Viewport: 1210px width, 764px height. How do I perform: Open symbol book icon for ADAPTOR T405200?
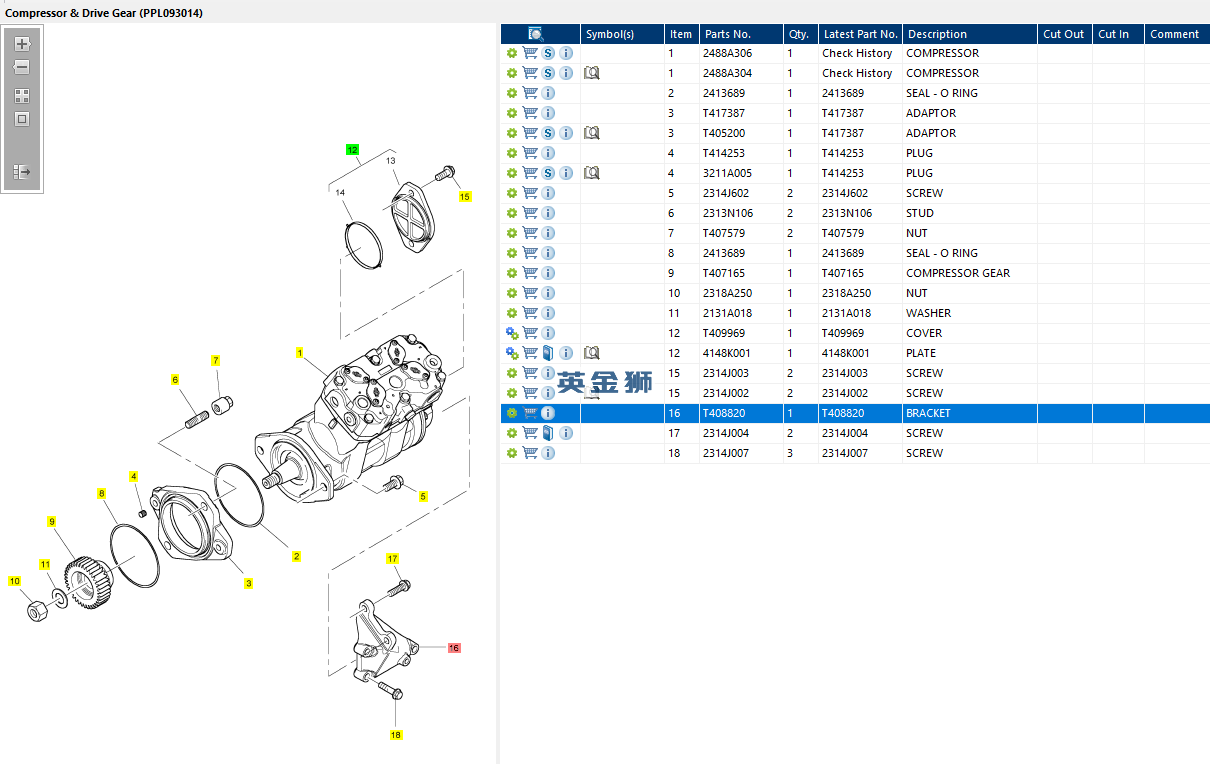tap(592, 133)
